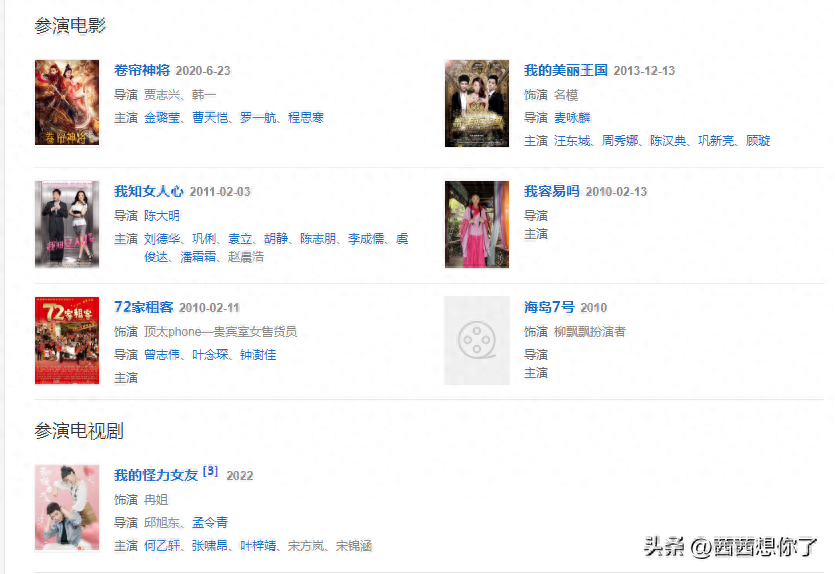Image resolution: width=835 pixels, height=574 pixels.
Task: Open the 我知女人心 title link
Action: click(x=149, y=191)
